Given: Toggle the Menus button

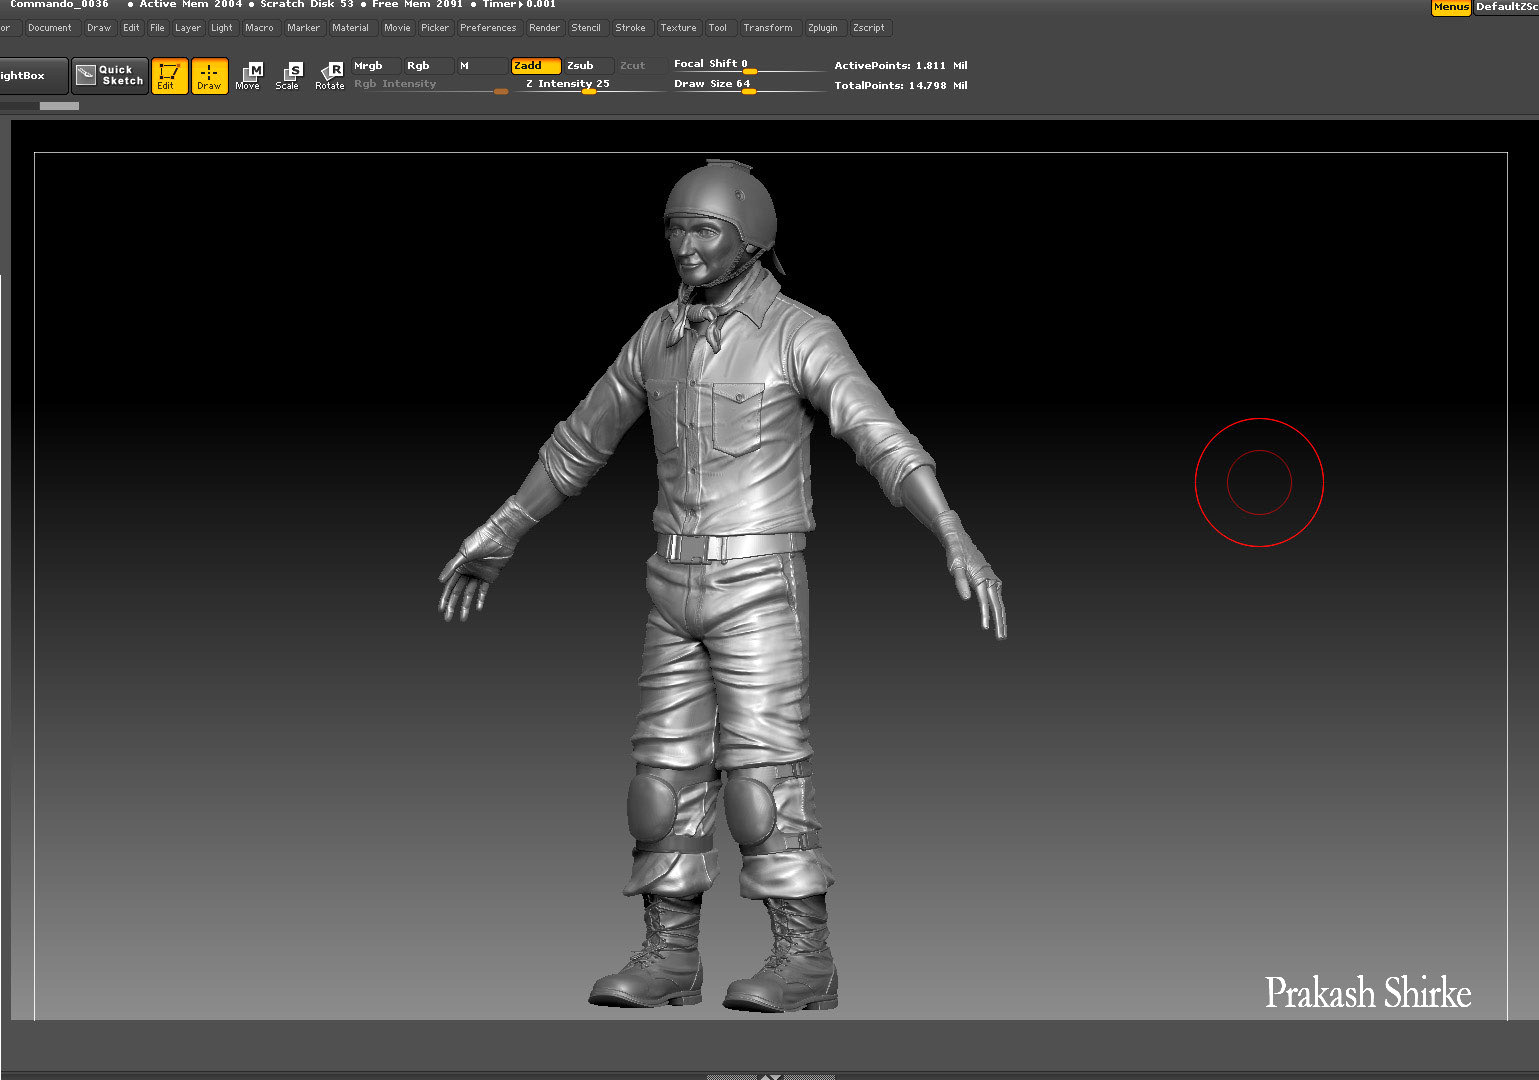Looking at the screenshot, I should (x=1450, y=7).
